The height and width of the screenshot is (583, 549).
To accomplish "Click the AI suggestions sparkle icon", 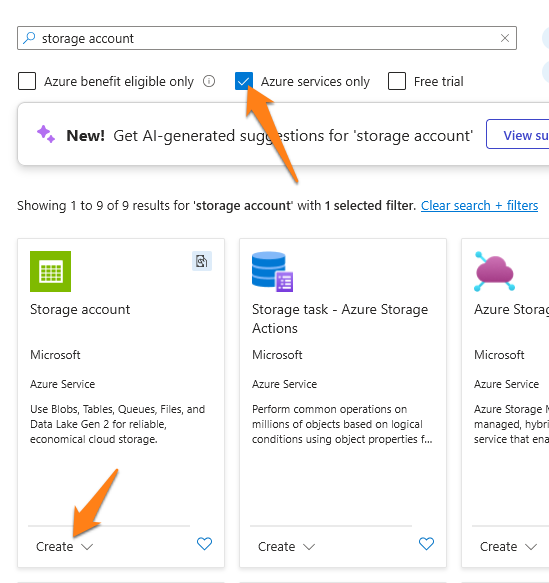I will pyautogui.click(x=46, y=134).
